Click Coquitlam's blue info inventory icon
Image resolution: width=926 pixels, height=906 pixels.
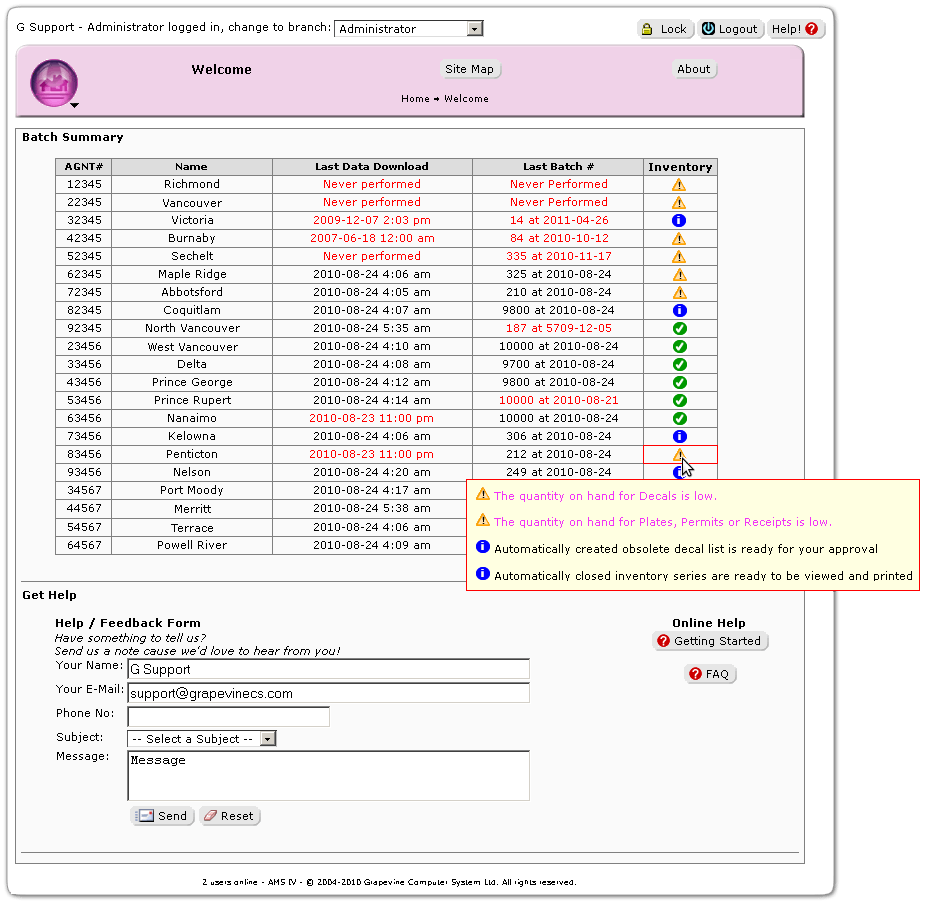679,311
